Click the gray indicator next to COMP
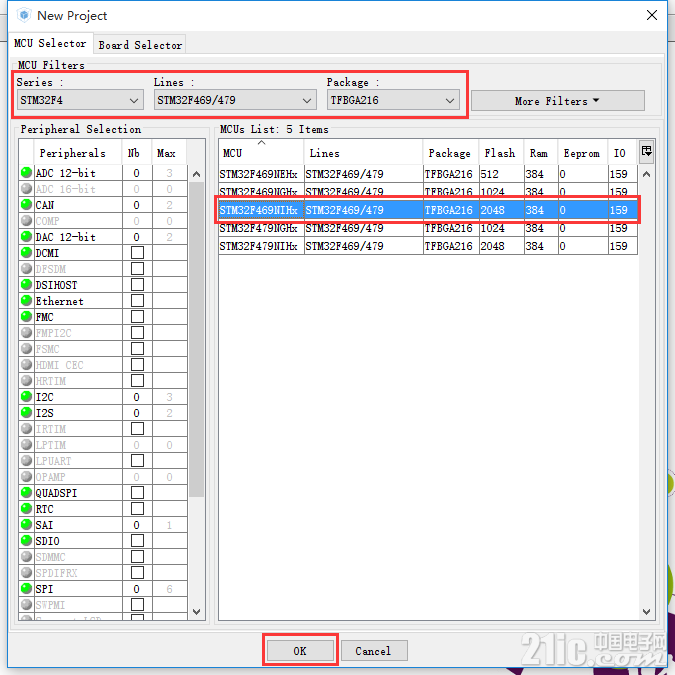 tap(26, 220)
